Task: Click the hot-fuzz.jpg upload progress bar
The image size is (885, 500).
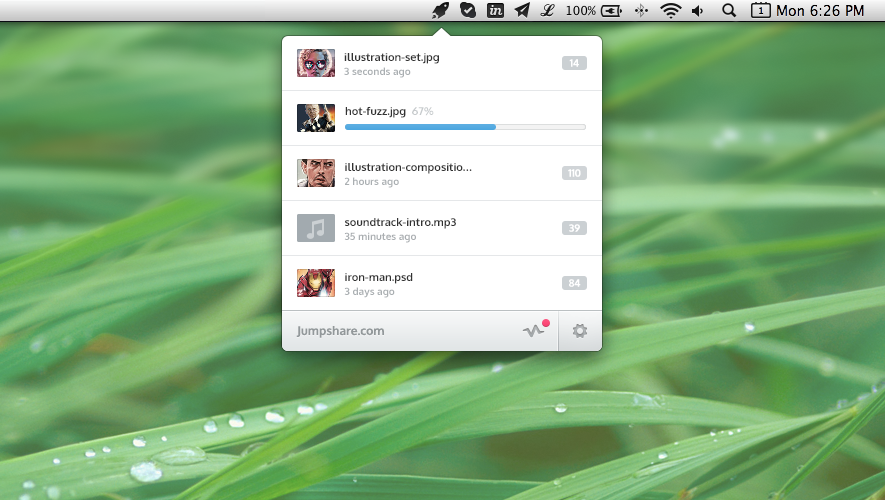Action: click(x=465, y=127)
